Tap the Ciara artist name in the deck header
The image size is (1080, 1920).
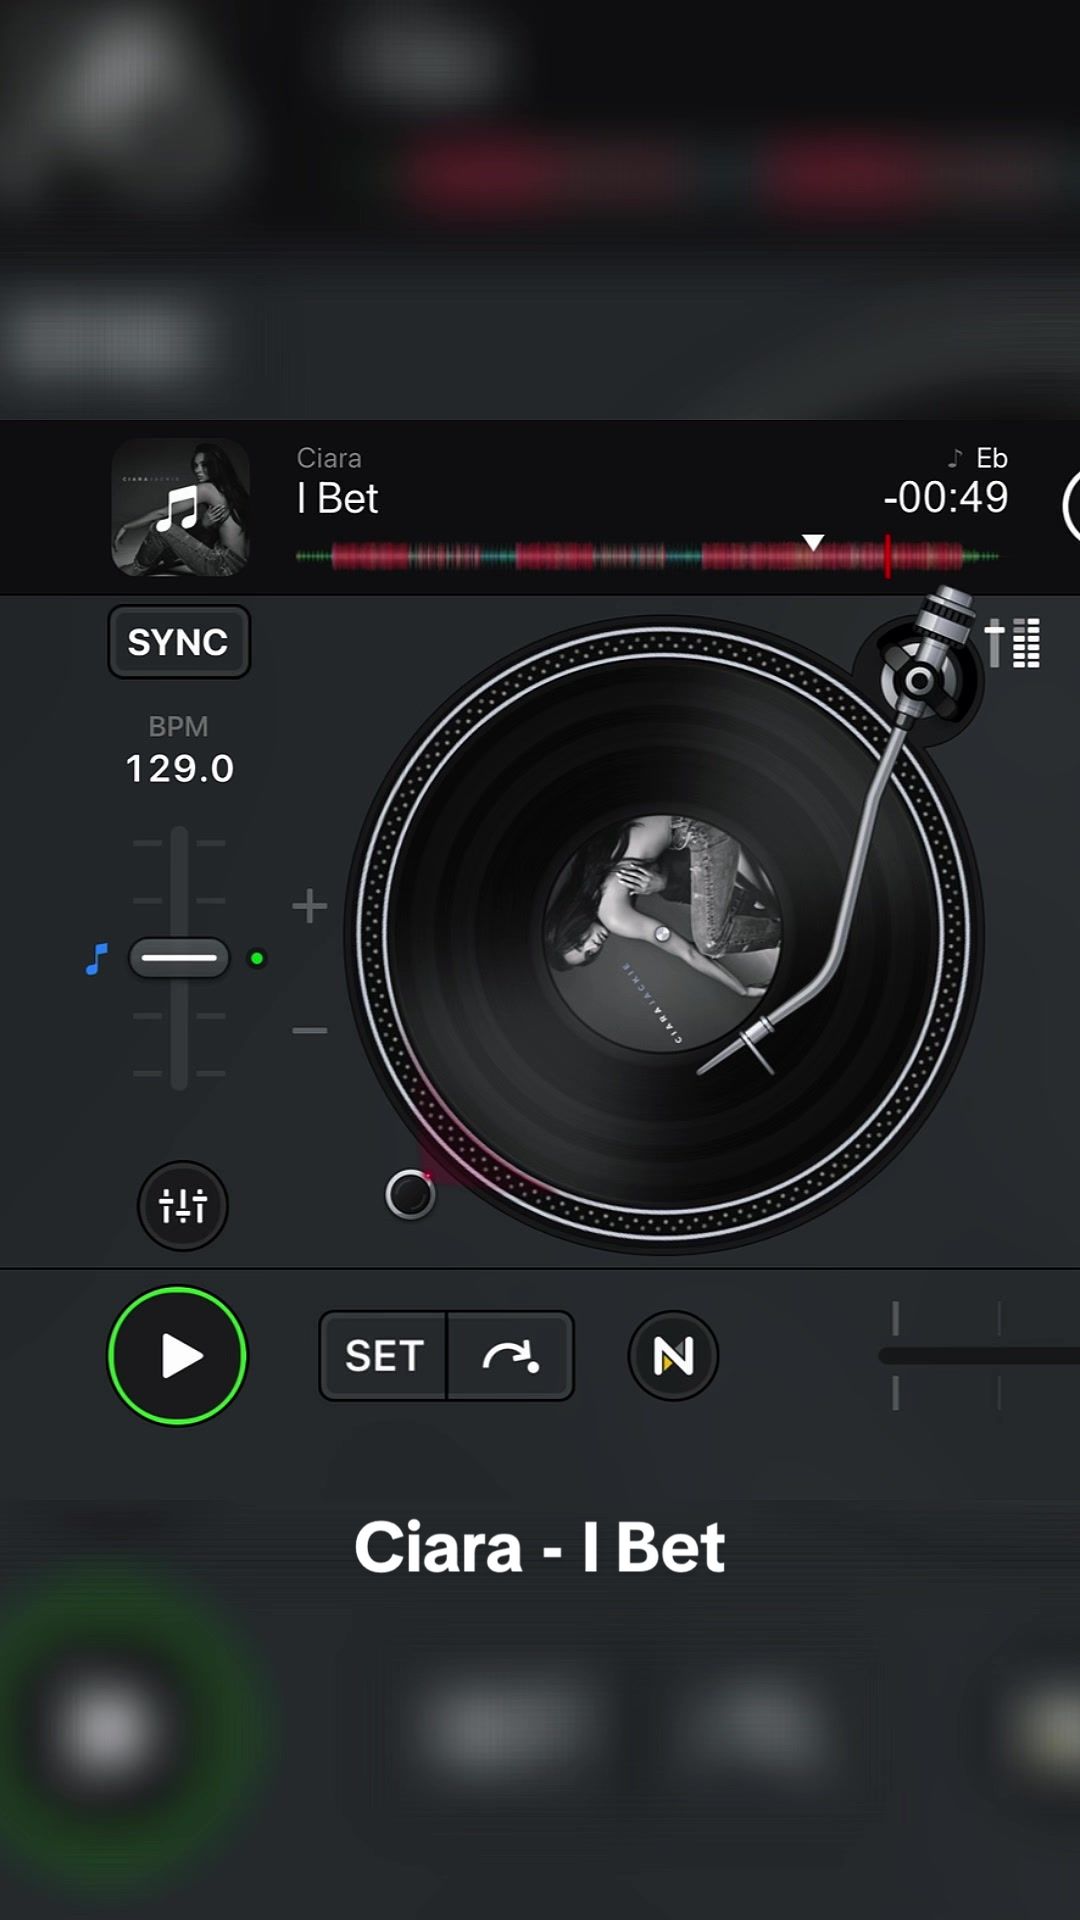[329, 458]
